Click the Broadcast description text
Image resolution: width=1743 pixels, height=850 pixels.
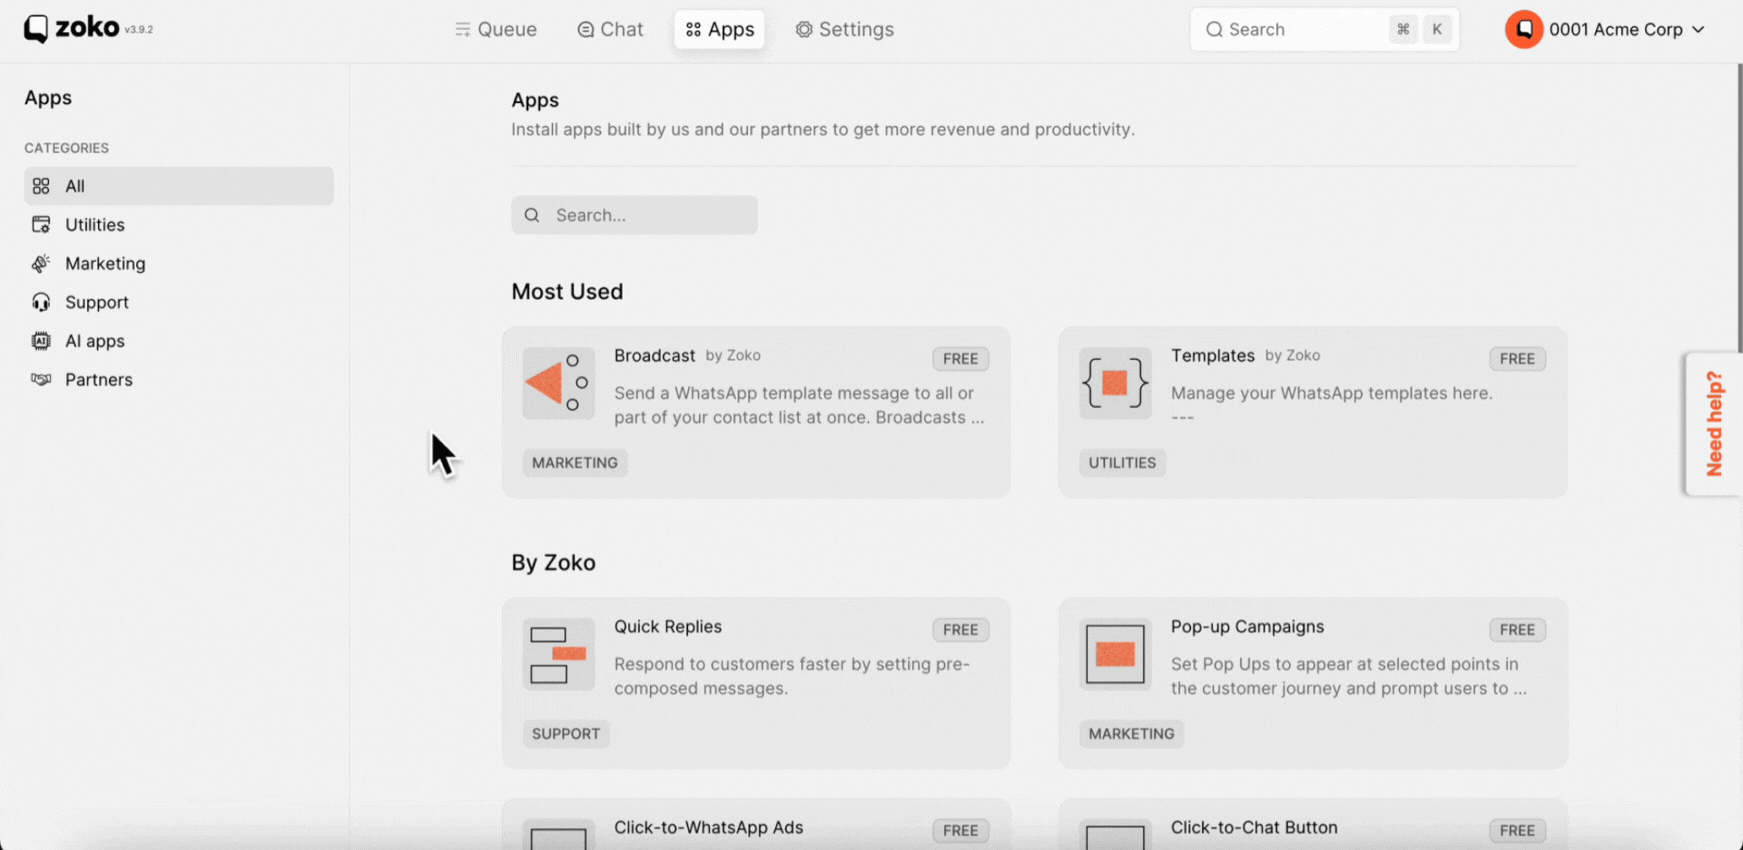799,405
